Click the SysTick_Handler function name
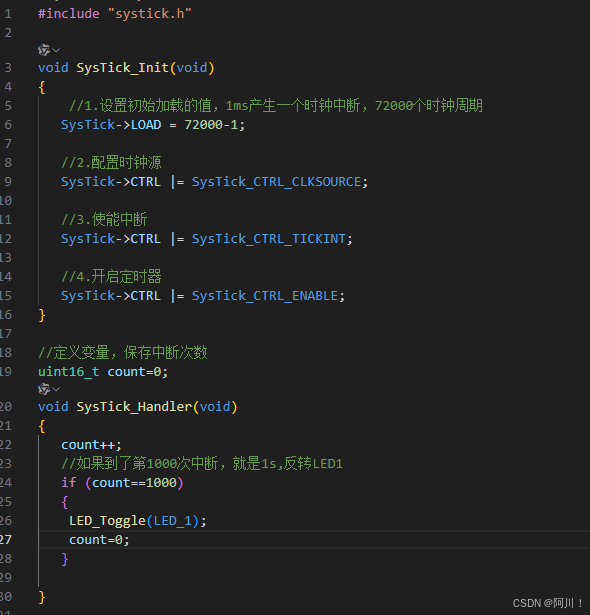Screen dimensions: 590x615 (x=134, y=407)
